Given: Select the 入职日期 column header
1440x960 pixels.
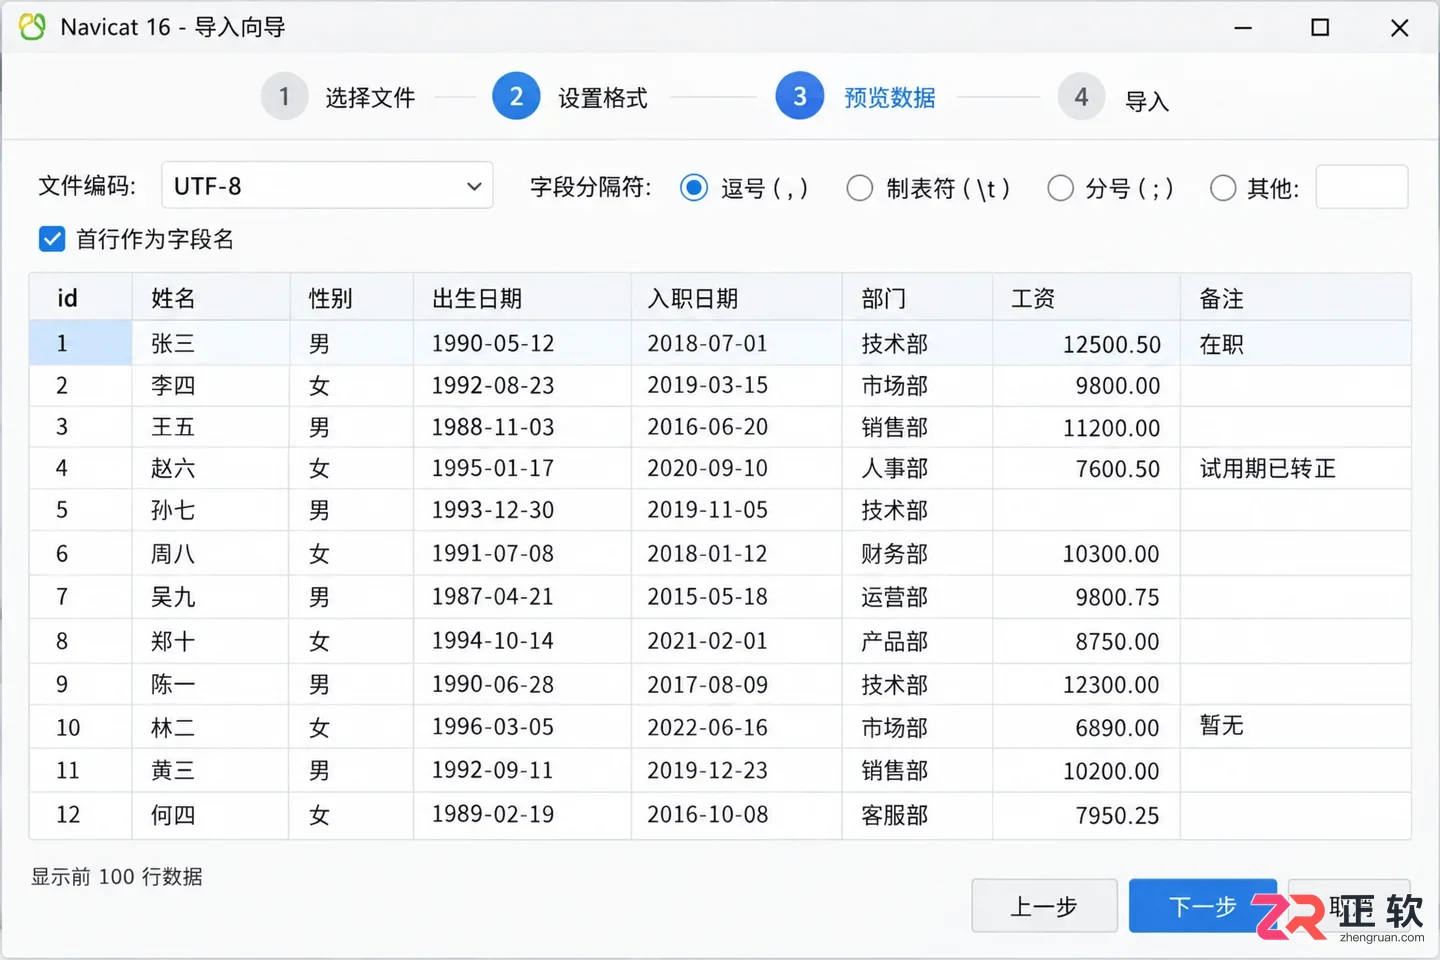Looking at the screenshot, I should [737, 298].
